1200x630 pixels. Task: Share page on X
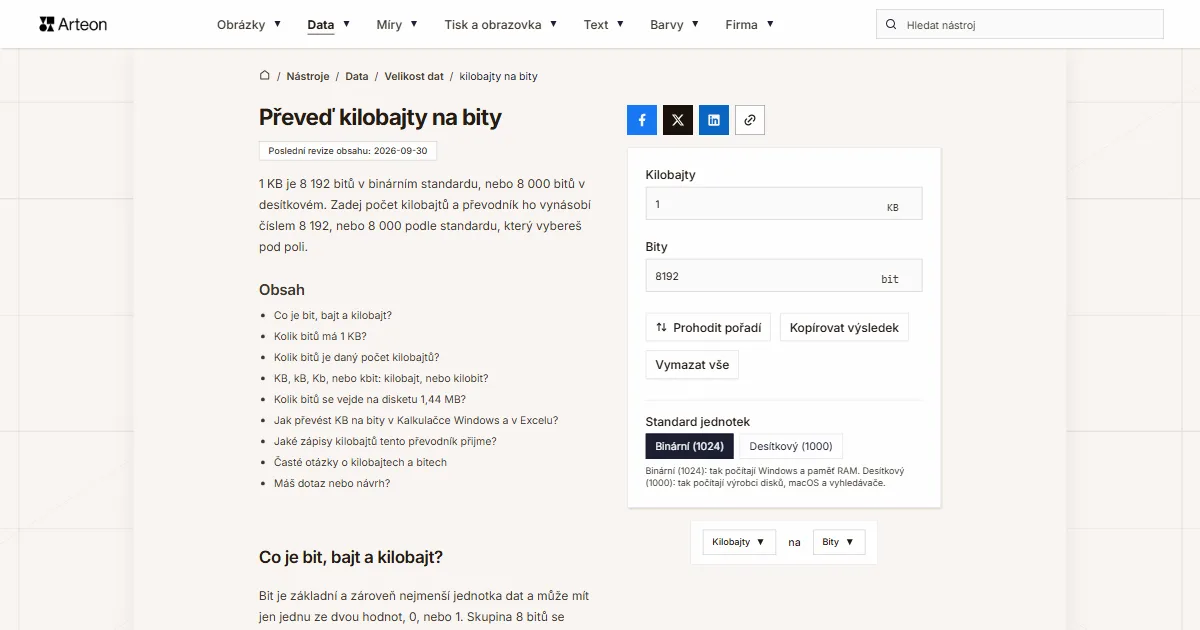click(678, 120)
